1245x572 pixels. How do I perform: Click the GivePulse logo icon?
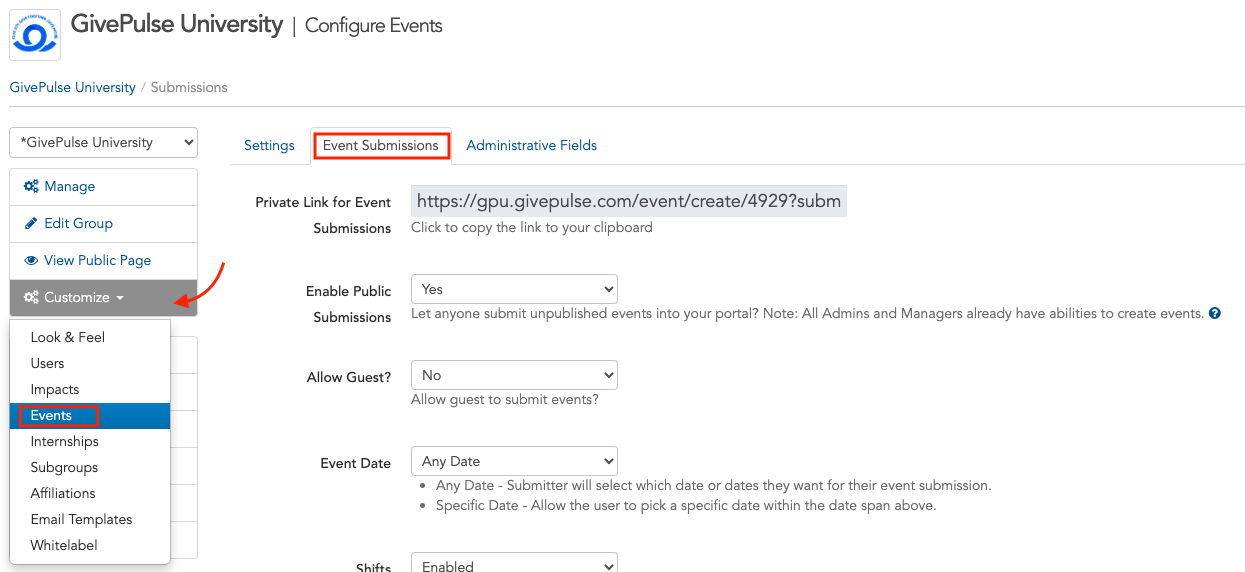[x=35, y=35]
